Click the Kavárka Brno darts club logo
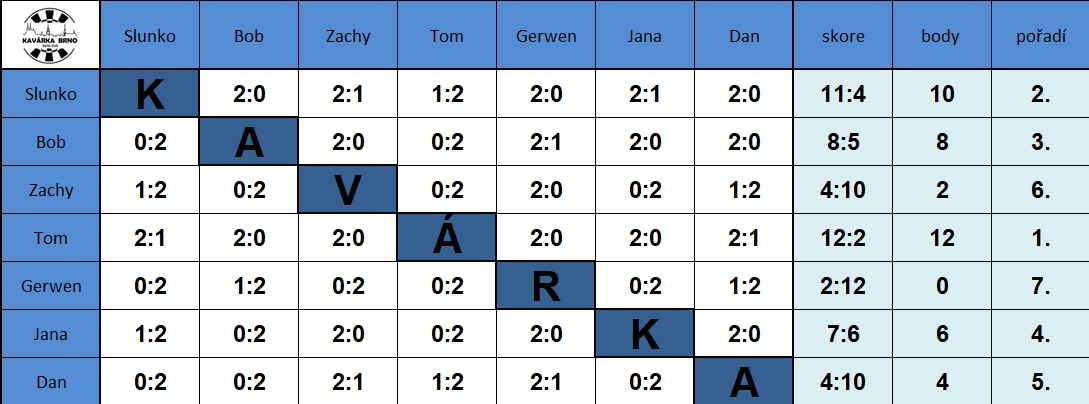 click(x=50, y=35)
